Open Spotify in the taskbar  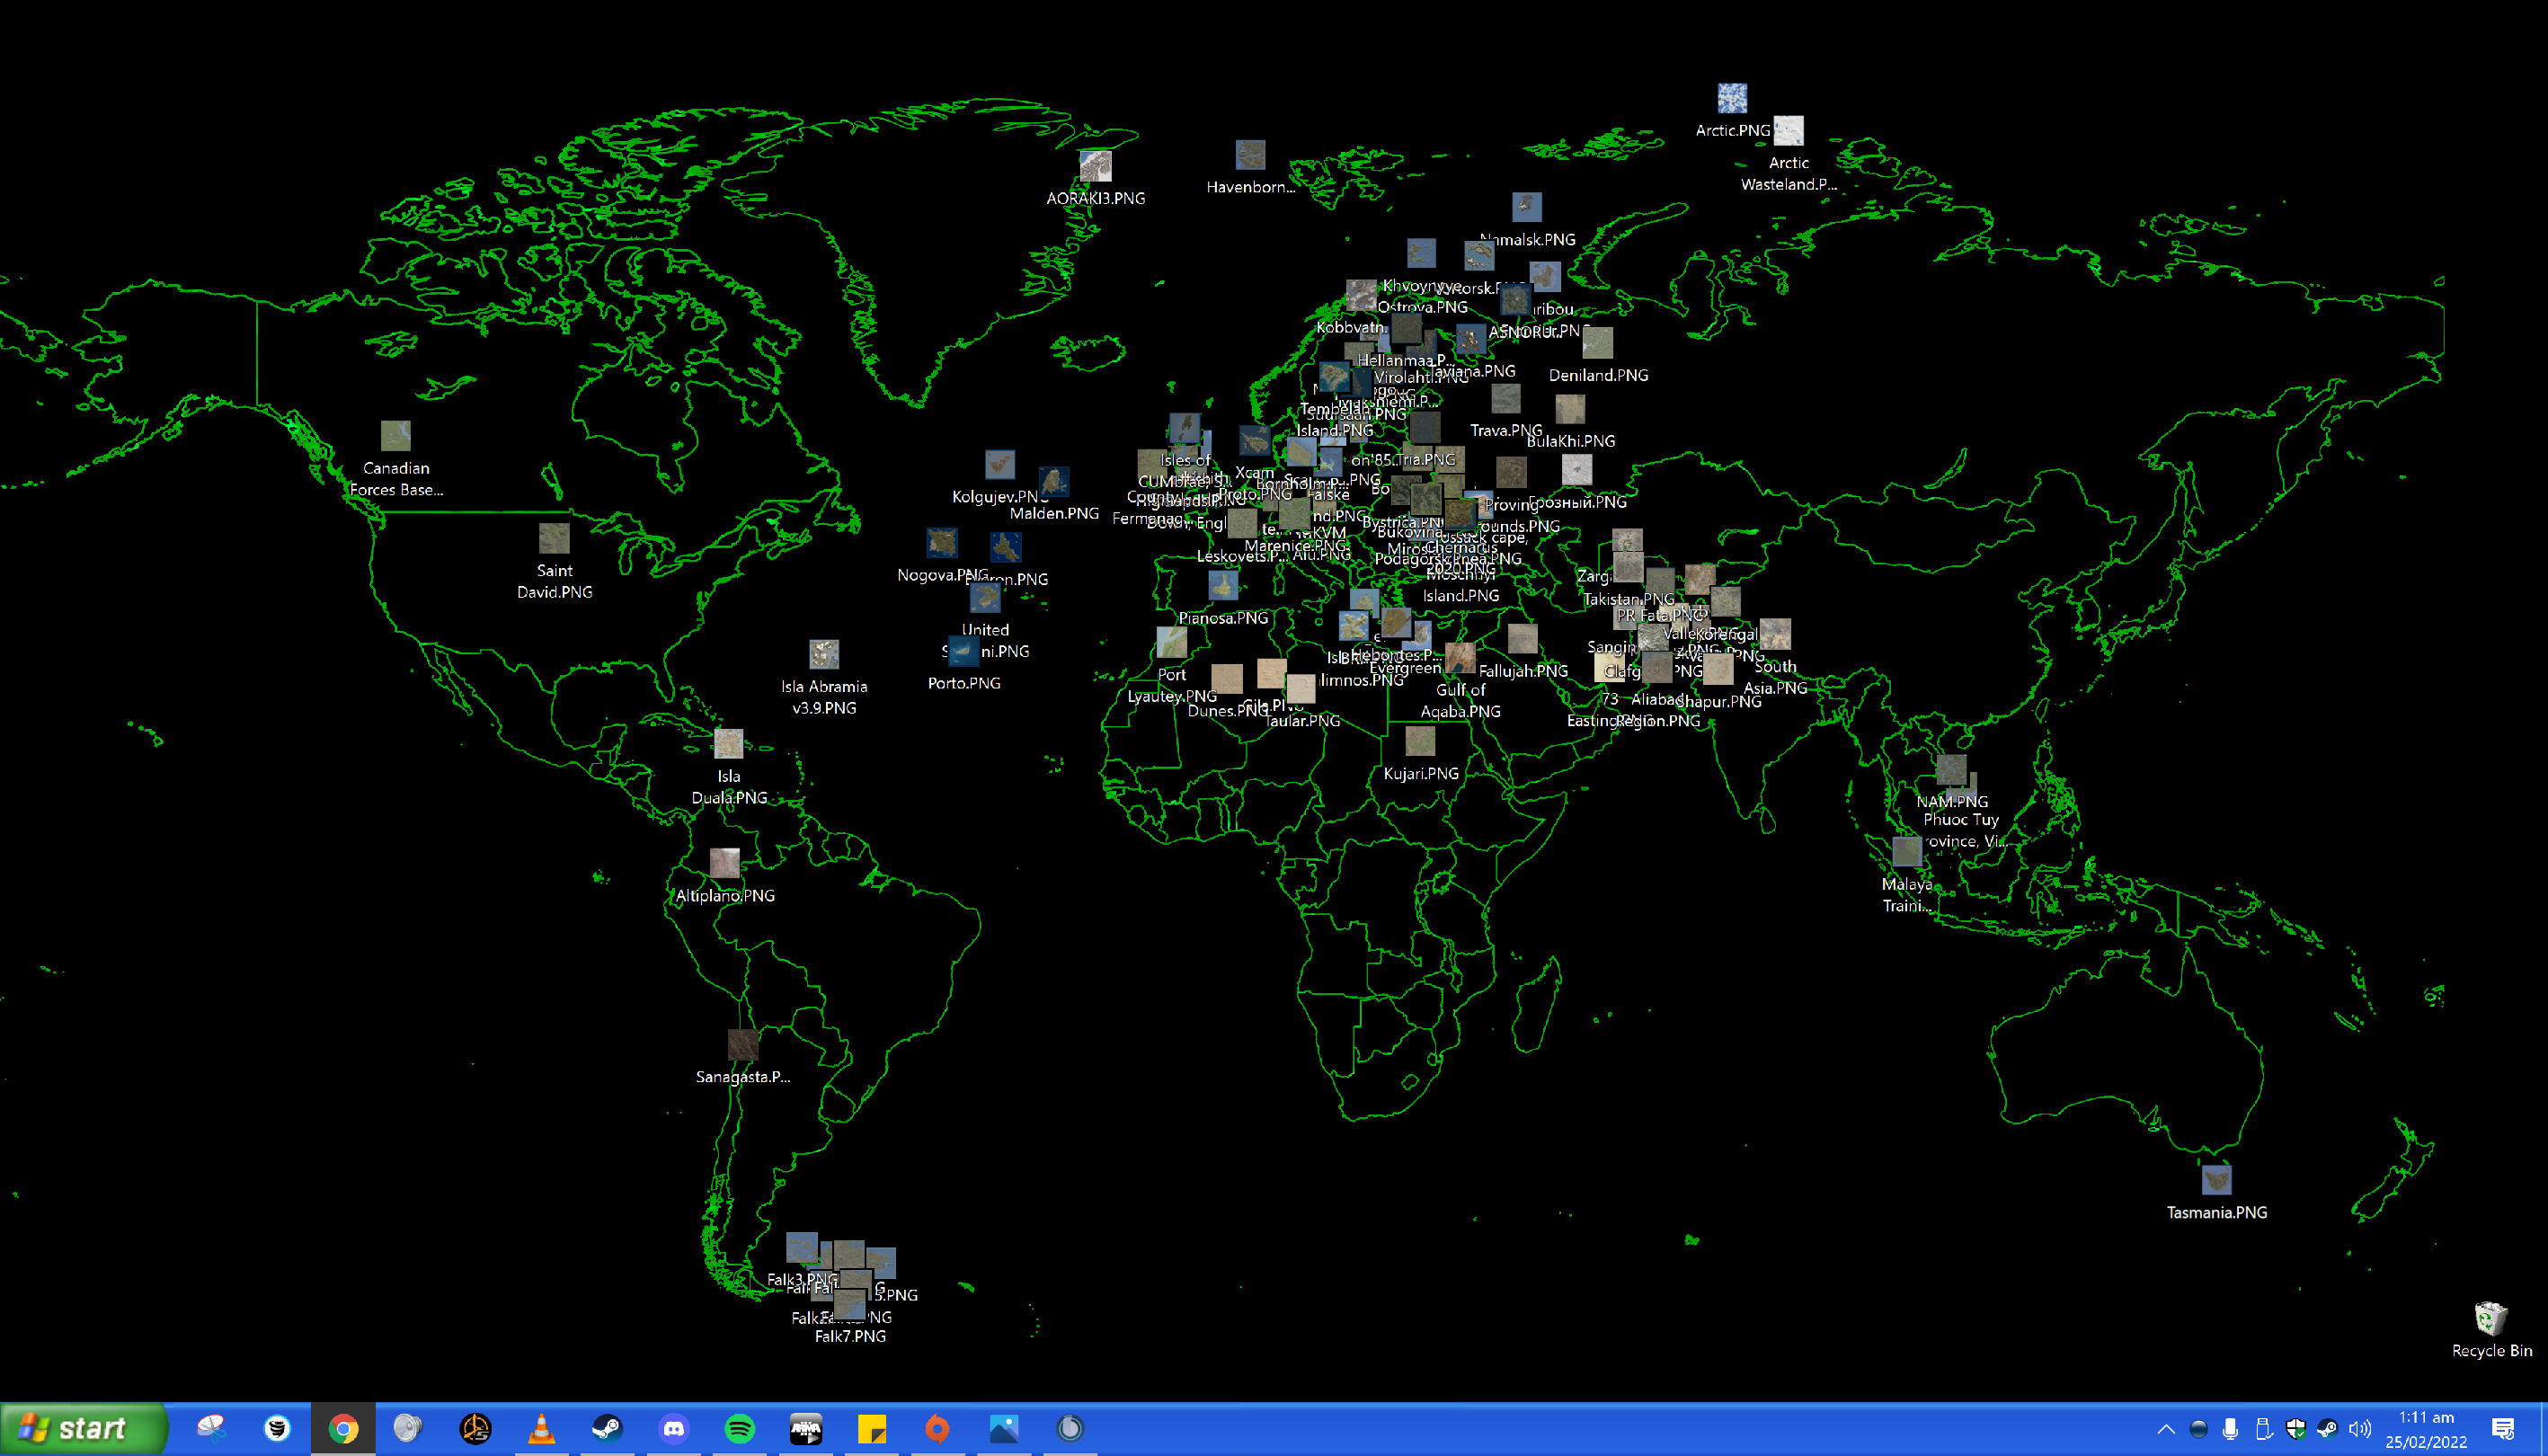[740, 1429]
